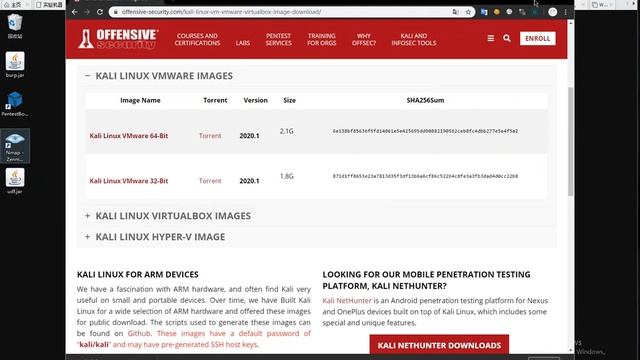Viewport: 640px width, 360px height.
Task: Click the 2020.1 version of 64-Bit row
Action: point(249,136)
